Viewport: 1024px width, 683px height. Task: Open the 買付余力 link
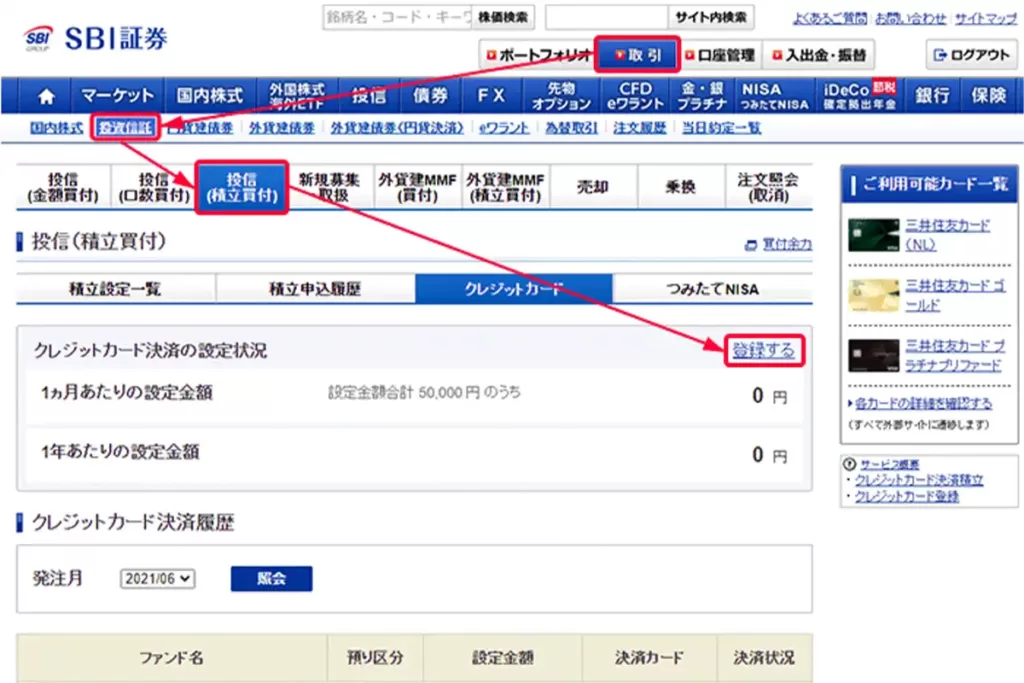point(786,243)
